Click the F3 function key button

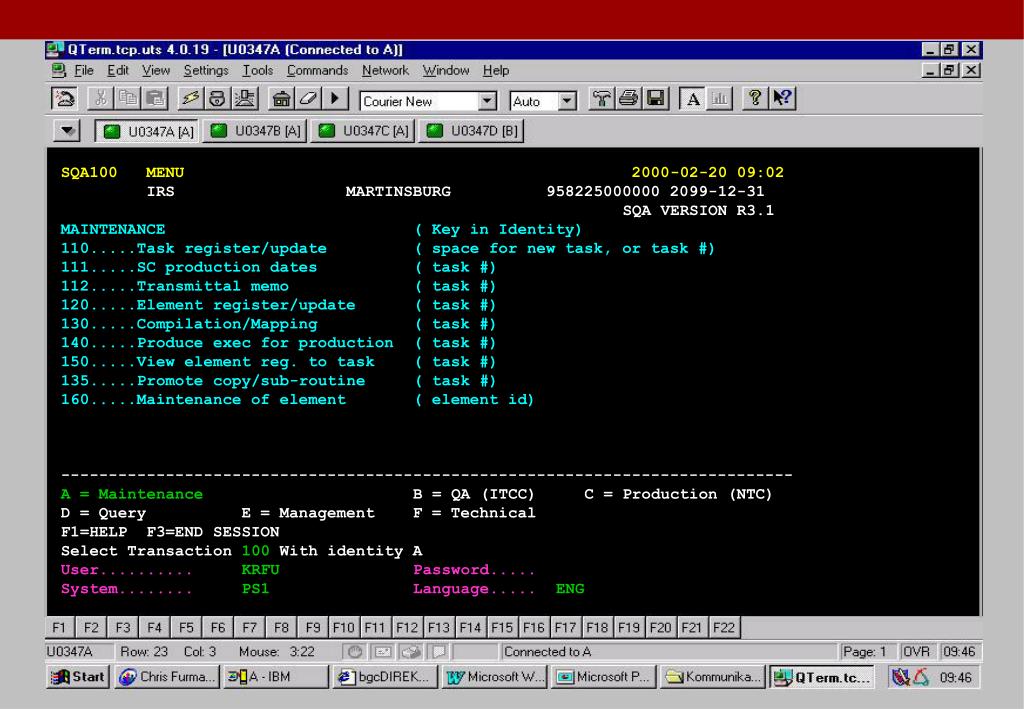pyautogui.click(x=123, y=627)
